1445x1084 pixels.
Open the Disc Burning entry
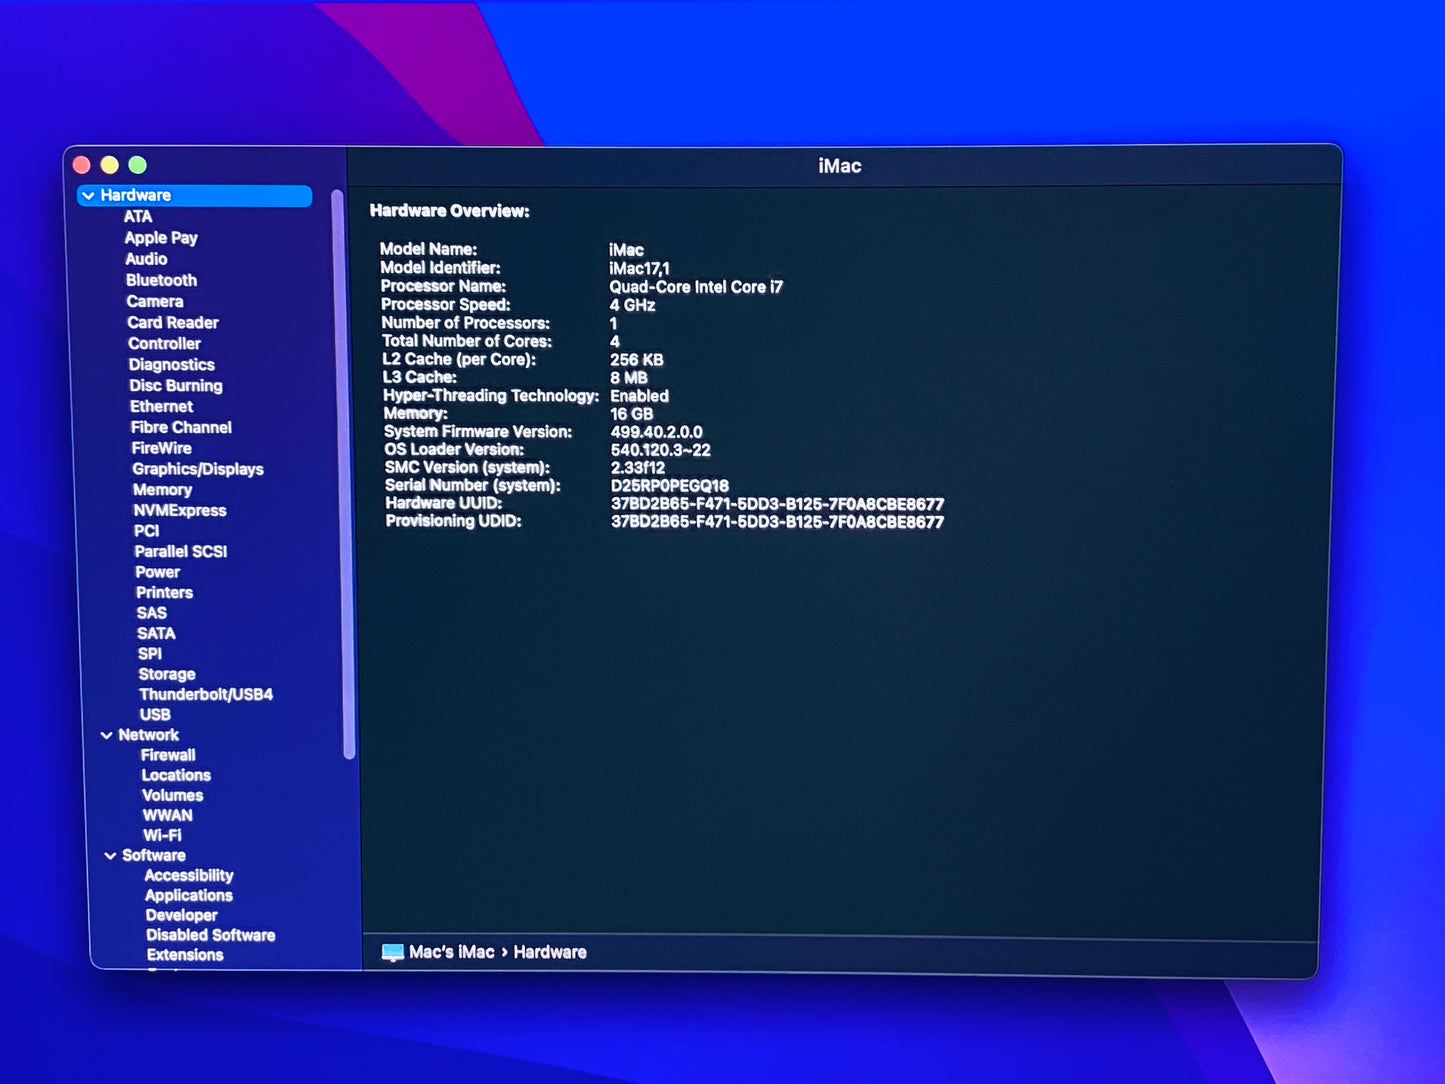point(176,386)
